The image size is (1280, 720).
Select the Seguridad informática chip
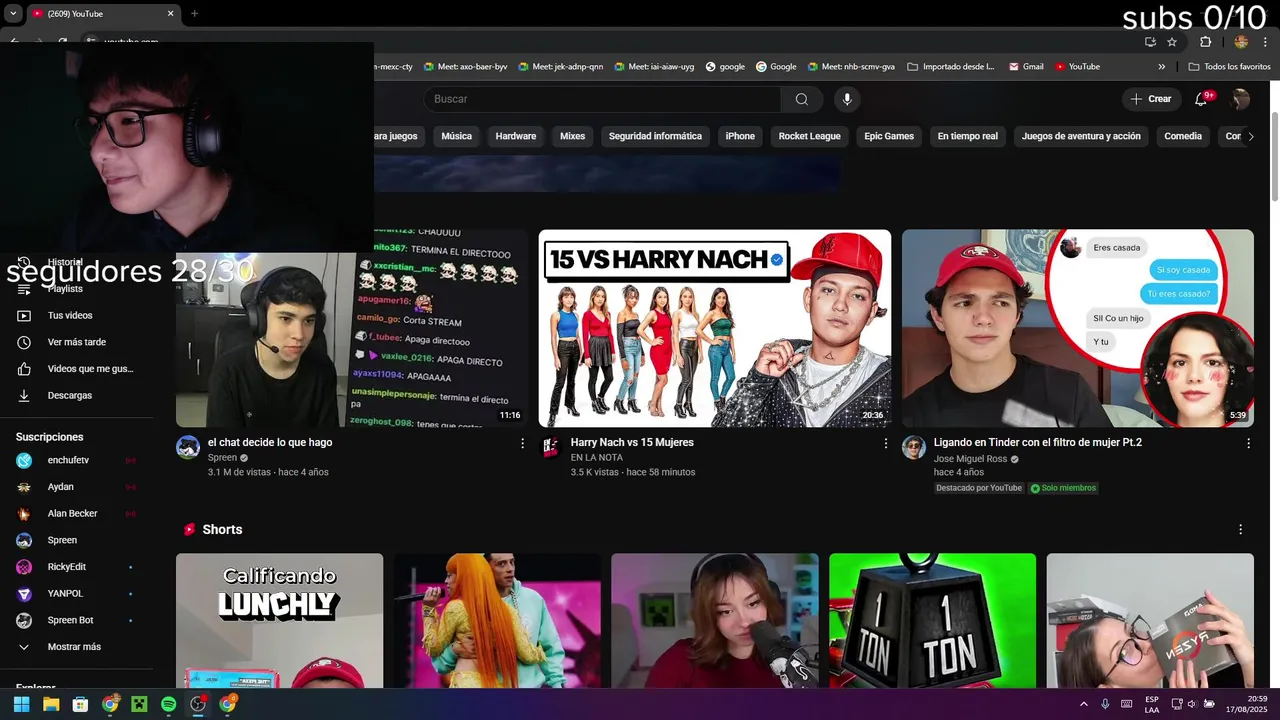tap(655, 136)
